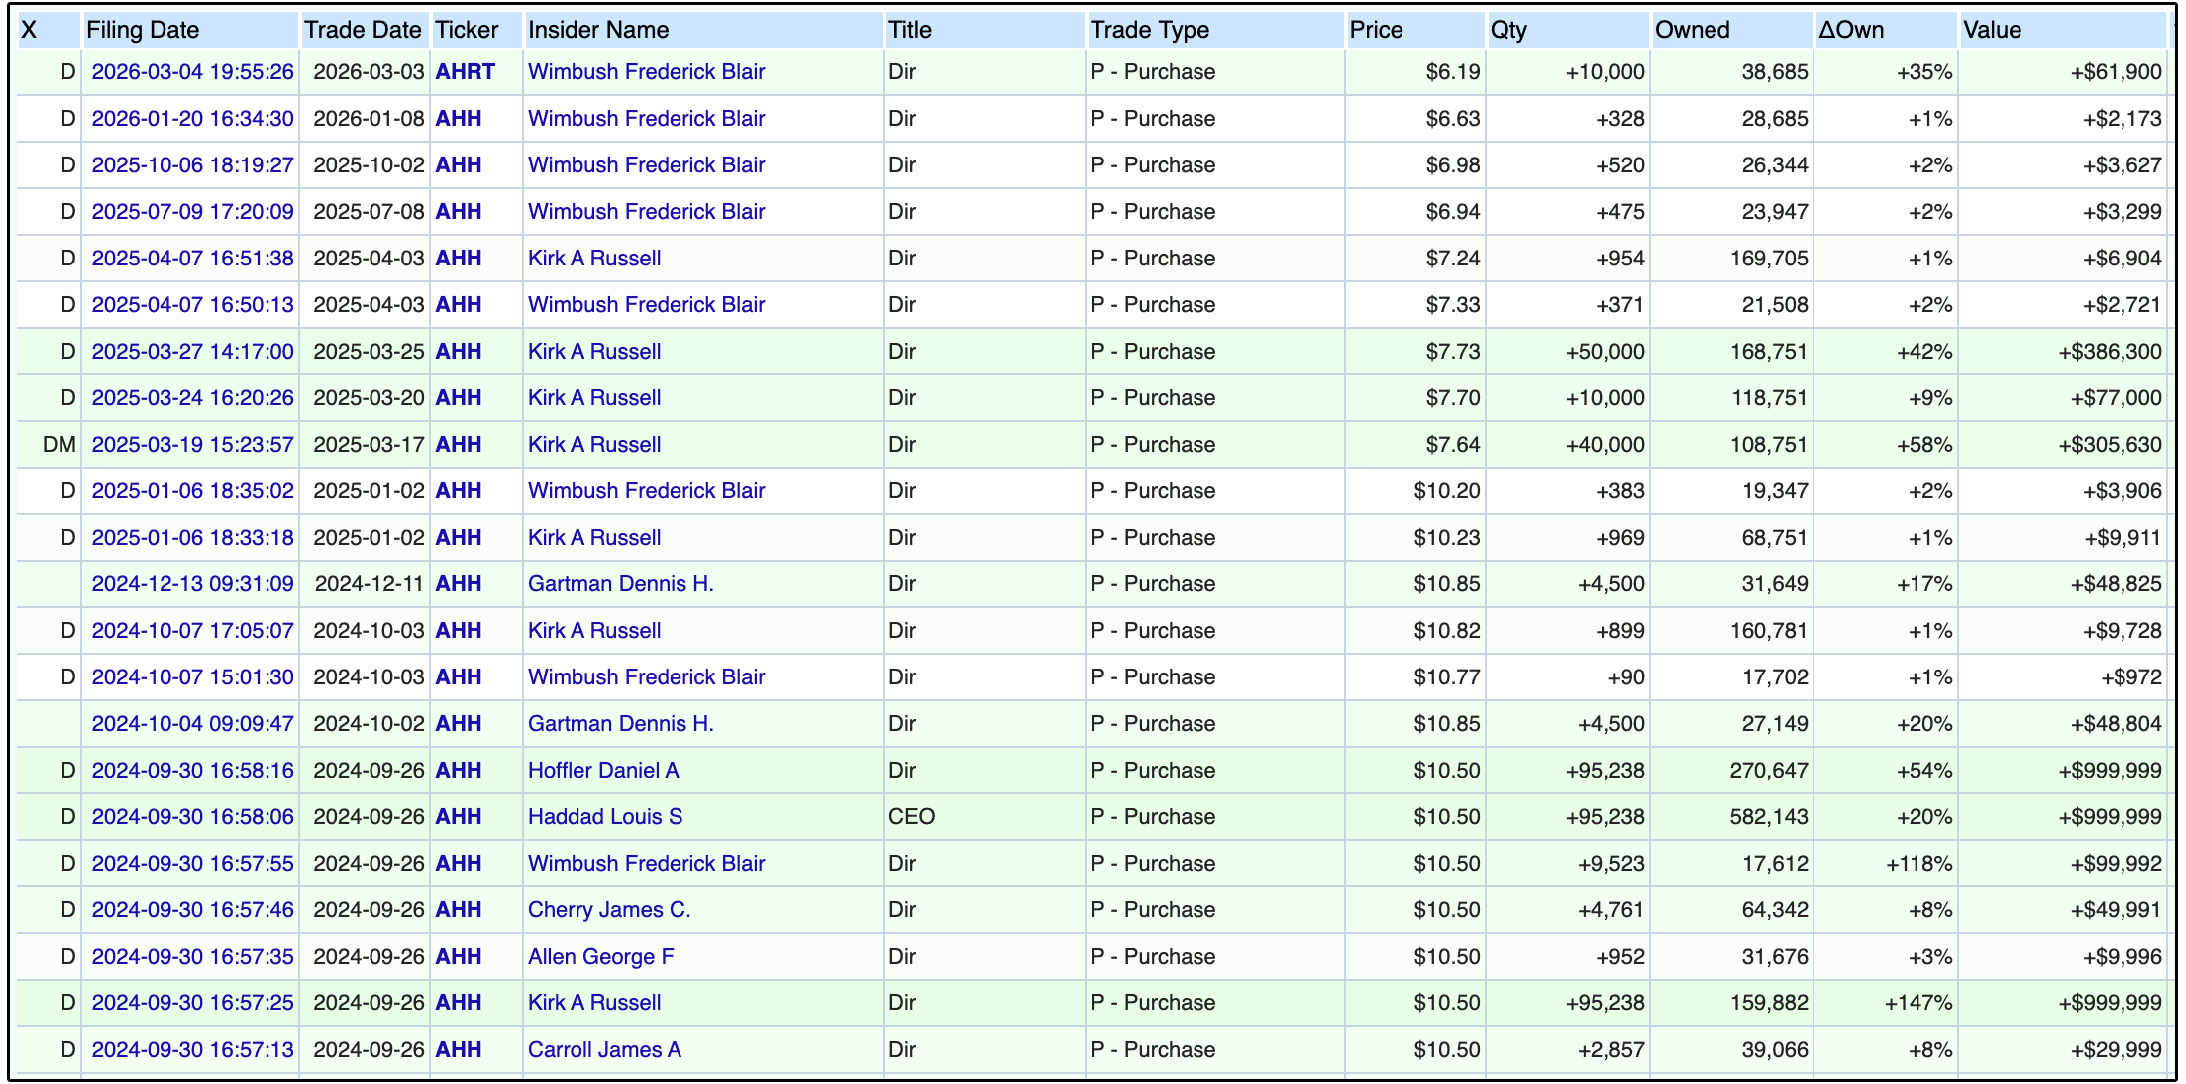Open Allen George F insider link
Image resolution: width=2186 pixels, height=1084 pixels.
point(600,957)
